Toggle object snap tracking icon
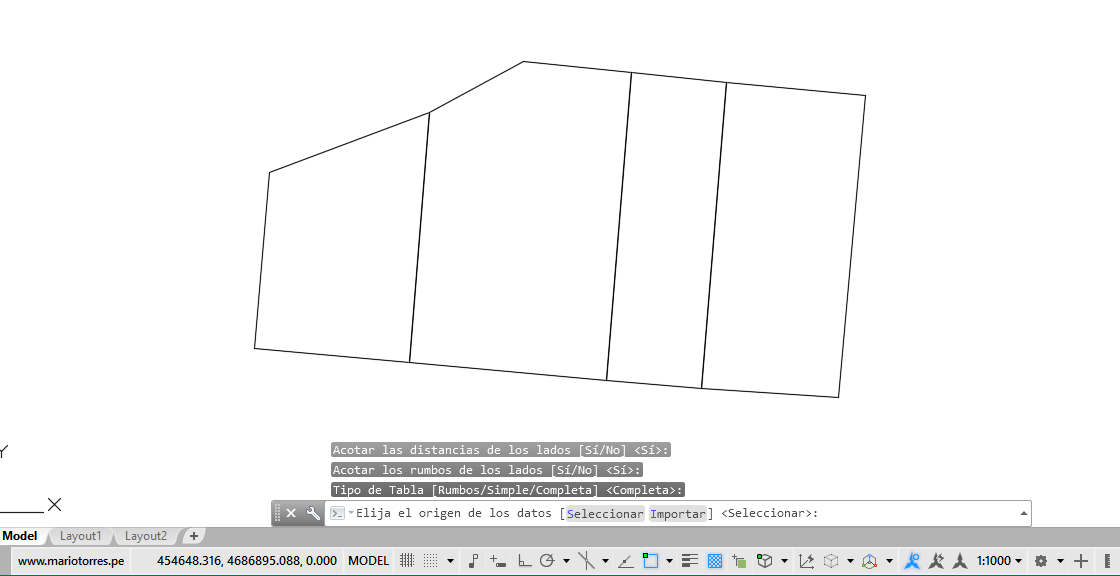This screenshot has width=1120, height=576. [x=625, y=561]
